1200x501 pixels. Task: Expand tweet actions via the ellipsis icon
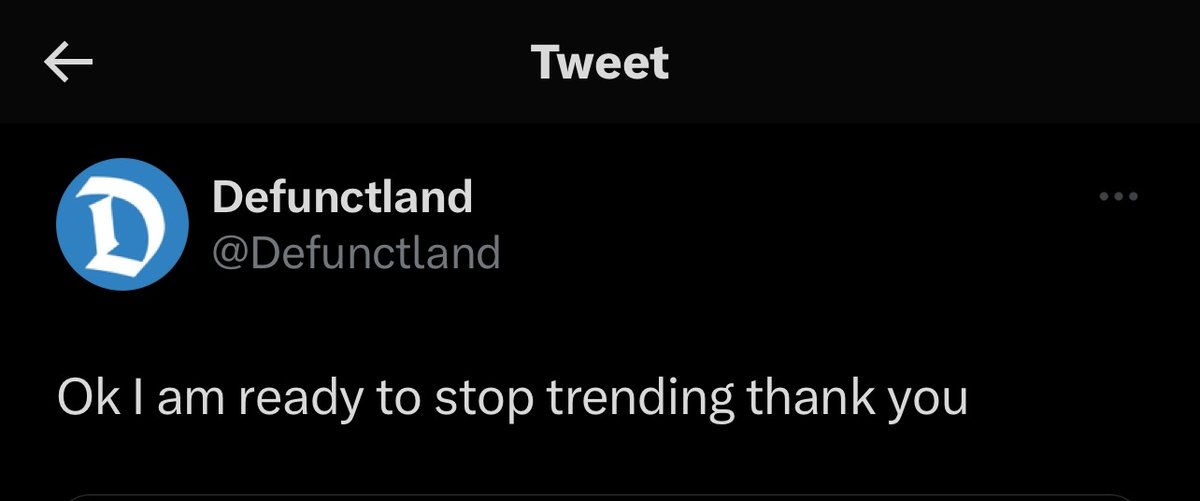coord(1118,197)
